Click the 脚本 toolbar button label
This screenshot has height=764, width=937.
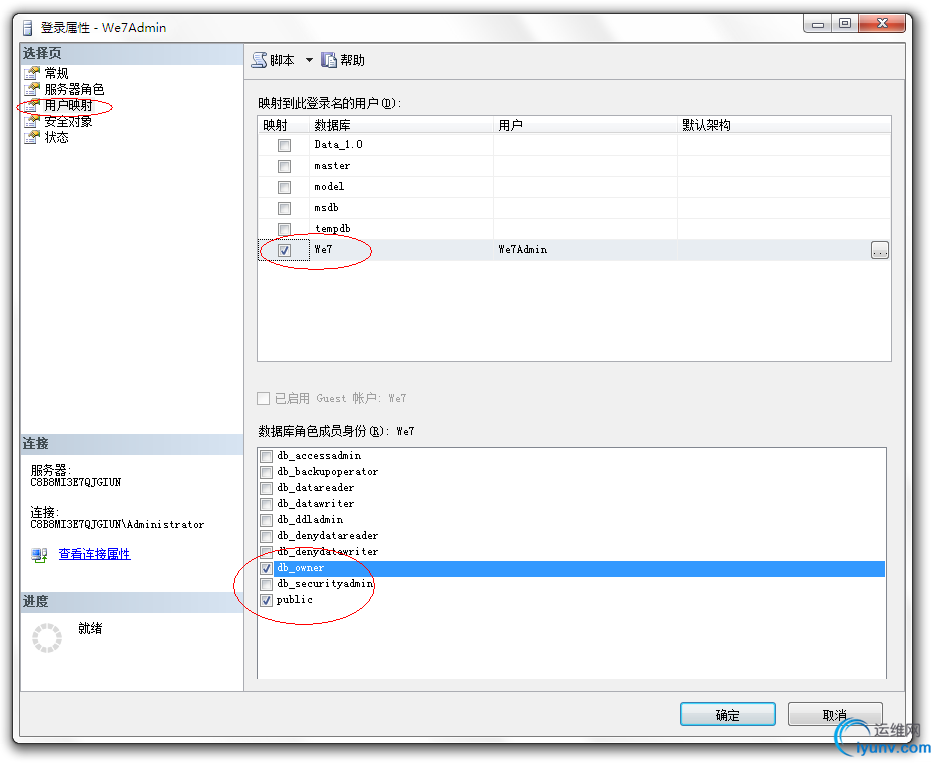(282, 60)
